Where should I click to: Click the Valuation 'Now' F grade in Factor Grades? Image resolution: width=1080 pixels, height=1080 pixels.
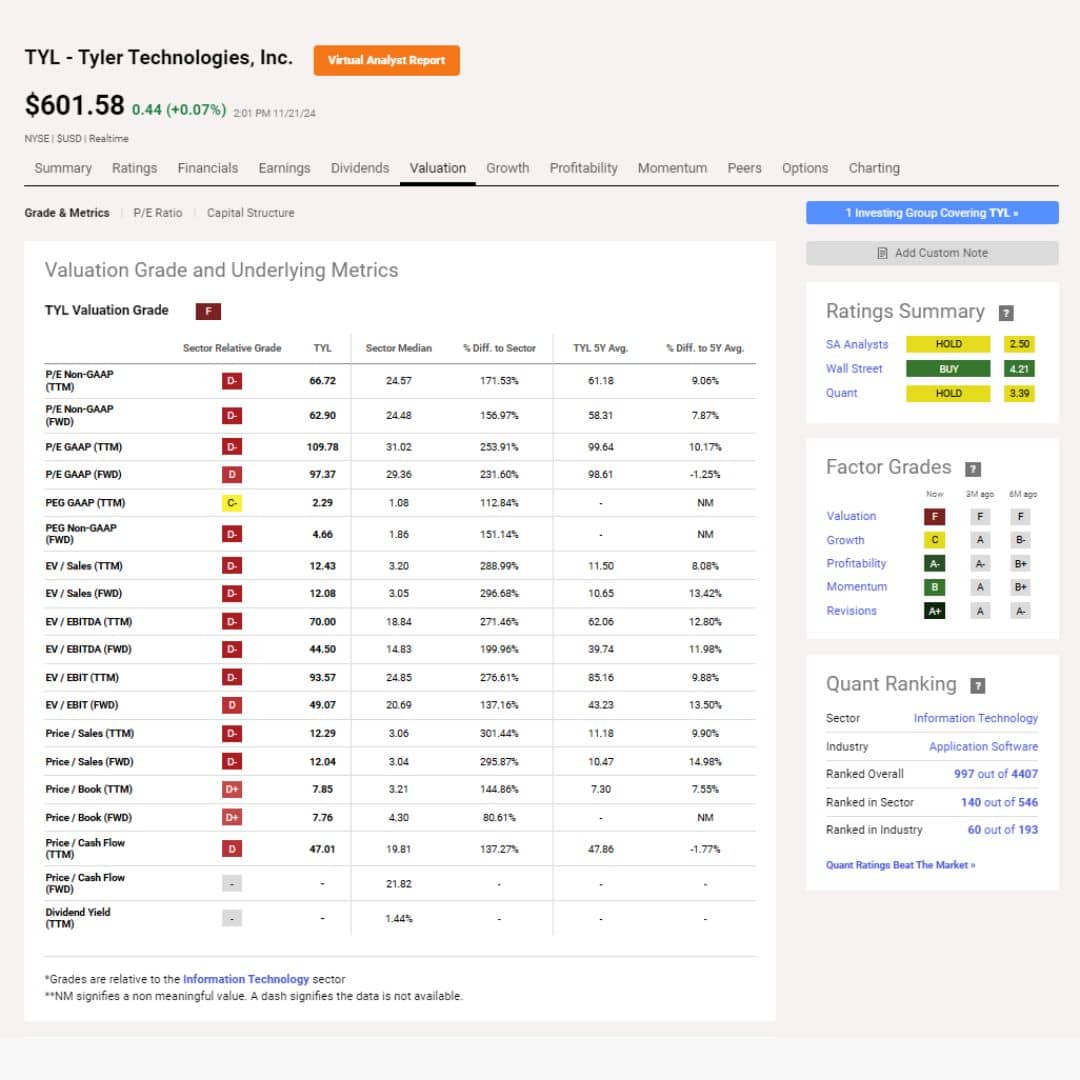click(x=934, y=517)
